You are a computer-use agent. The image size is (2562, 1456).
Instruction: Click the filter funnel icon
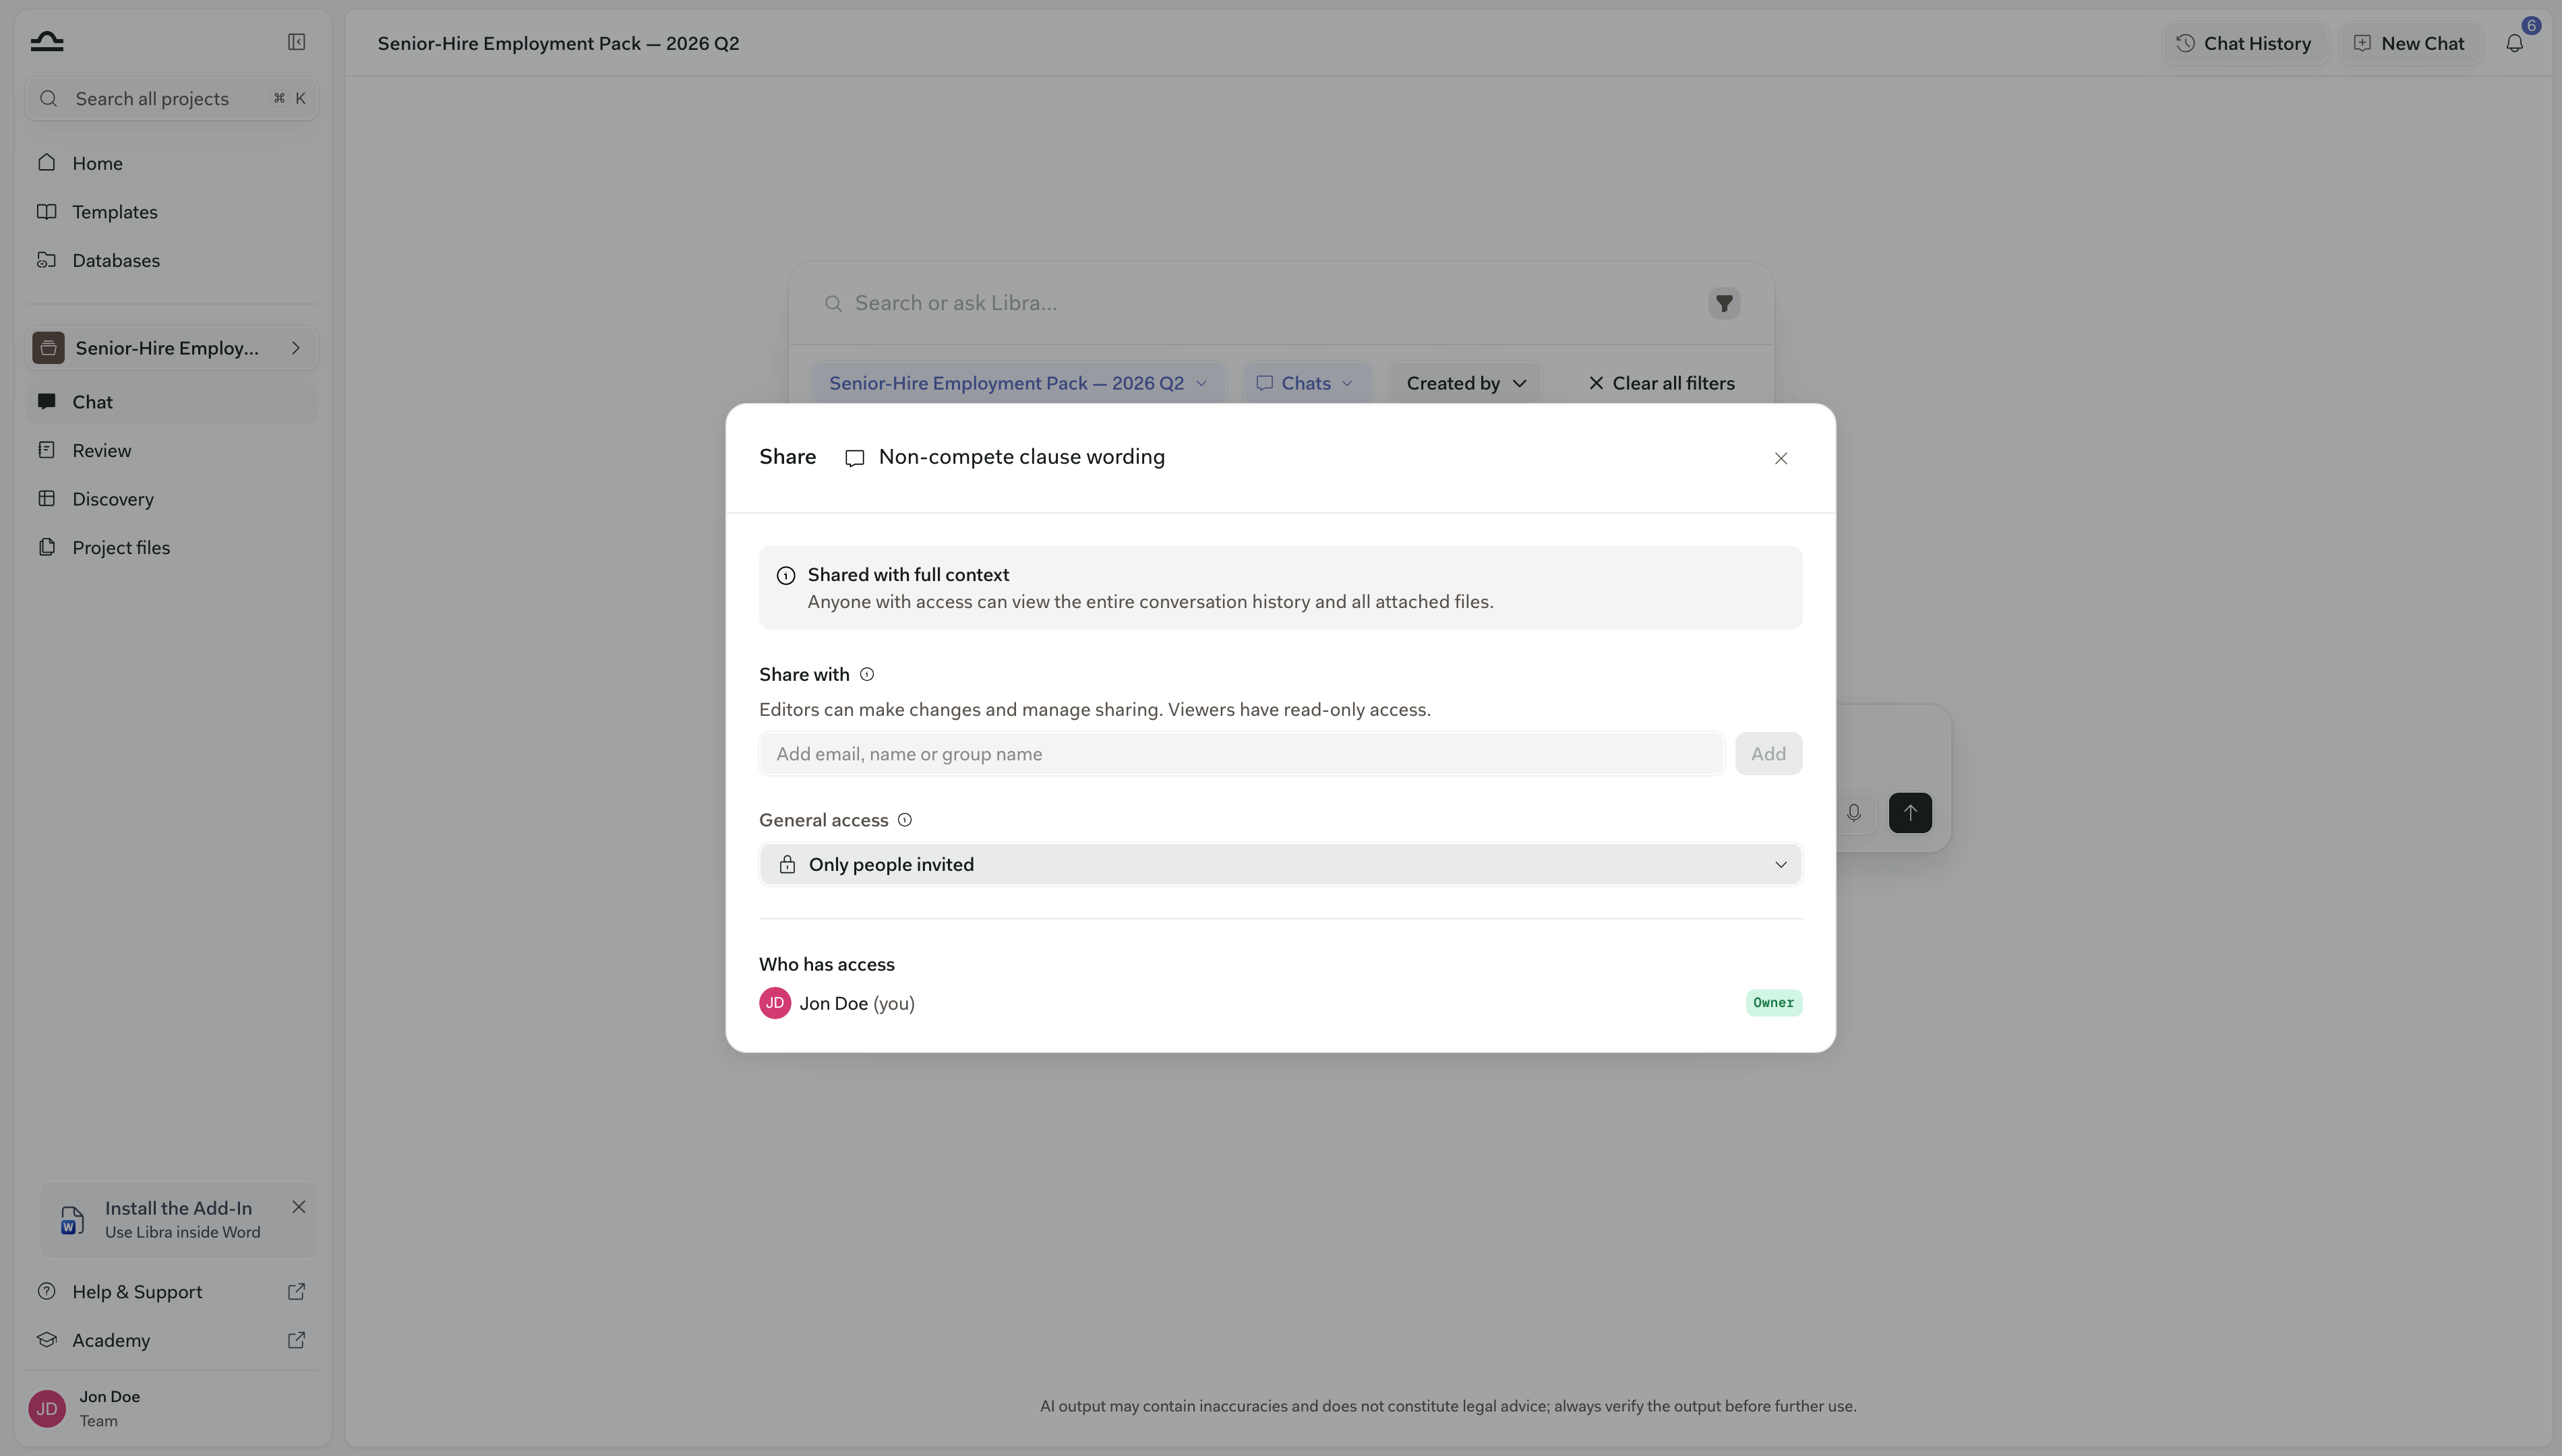pos(1724,303)
